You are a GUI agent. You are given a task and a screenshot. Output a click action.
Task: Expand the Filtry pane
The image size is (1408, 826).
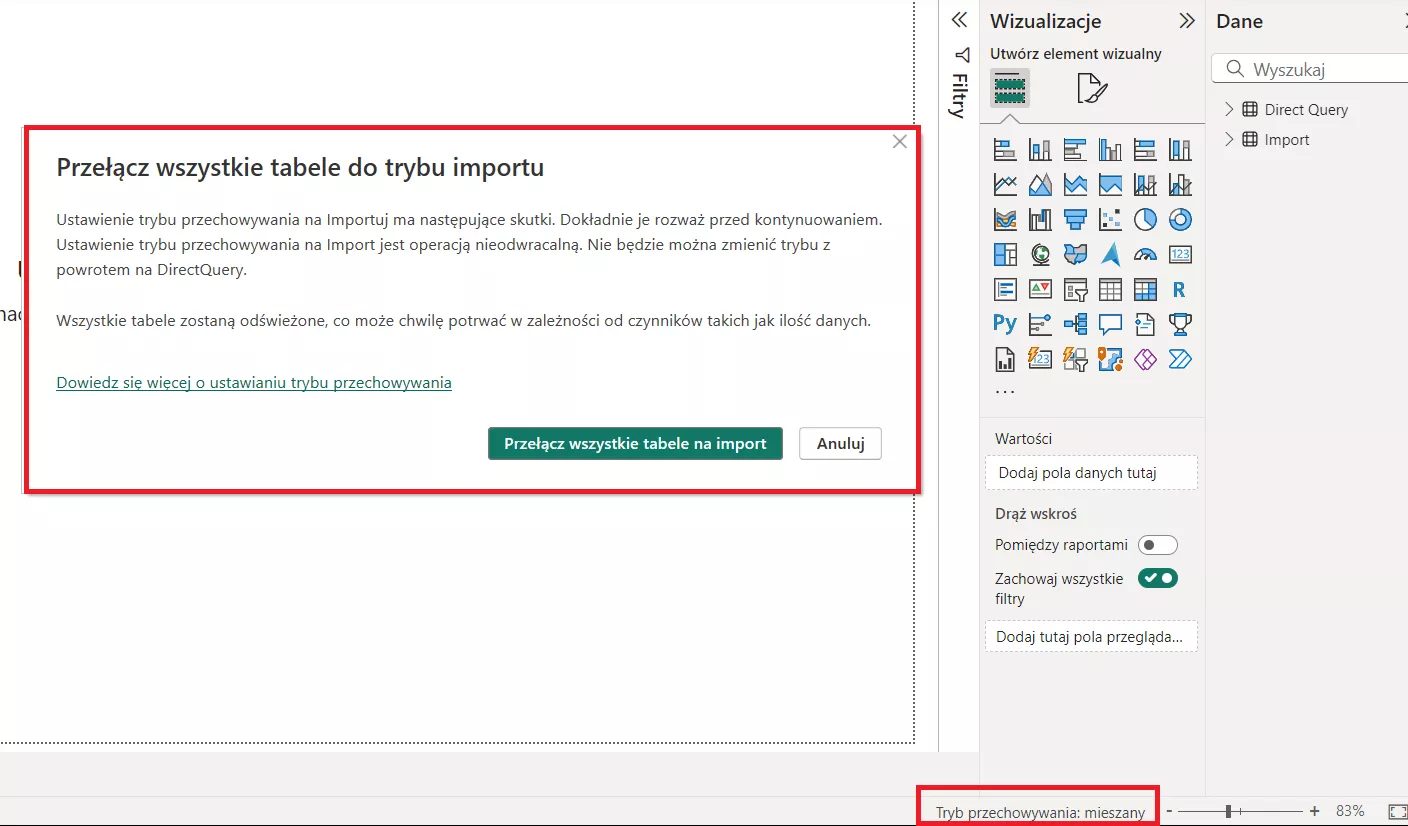tap(959, 20)
